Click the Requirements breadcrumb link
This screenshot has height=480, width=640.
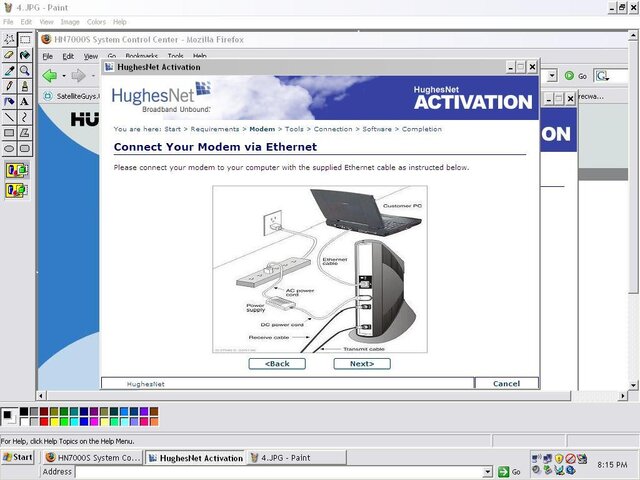click(215, 129)
